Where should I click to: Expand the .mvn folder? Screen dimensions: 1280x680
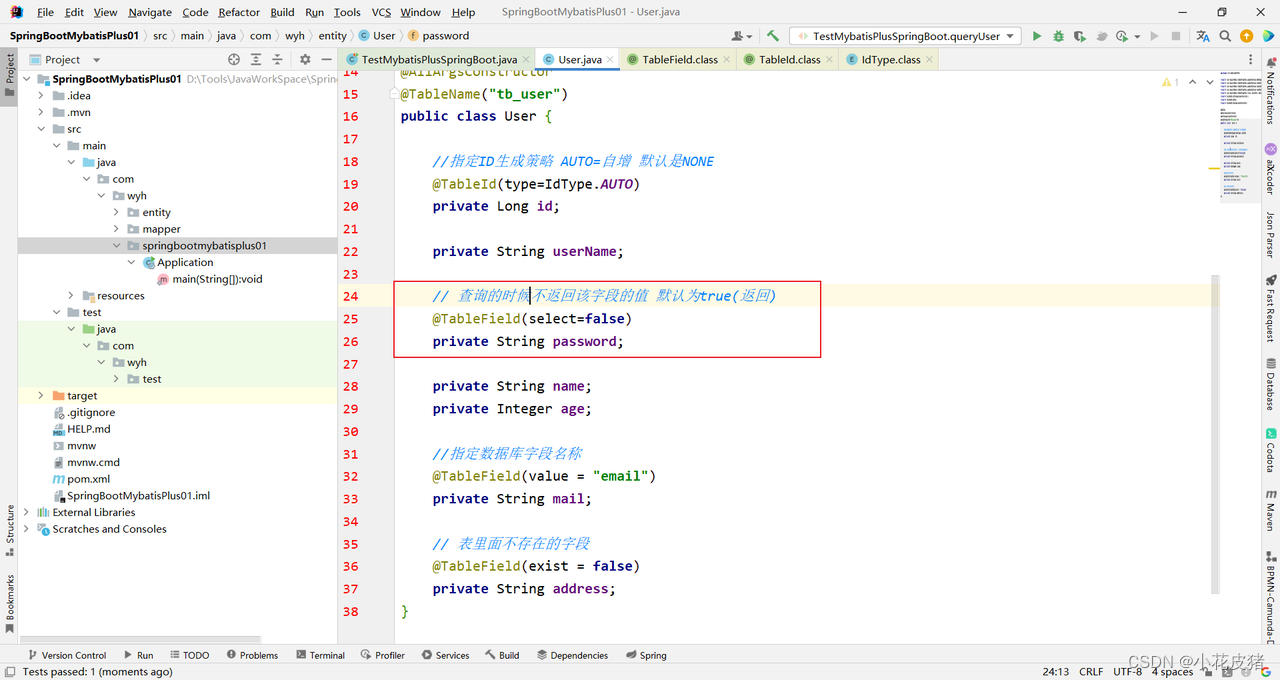(41, 113)
